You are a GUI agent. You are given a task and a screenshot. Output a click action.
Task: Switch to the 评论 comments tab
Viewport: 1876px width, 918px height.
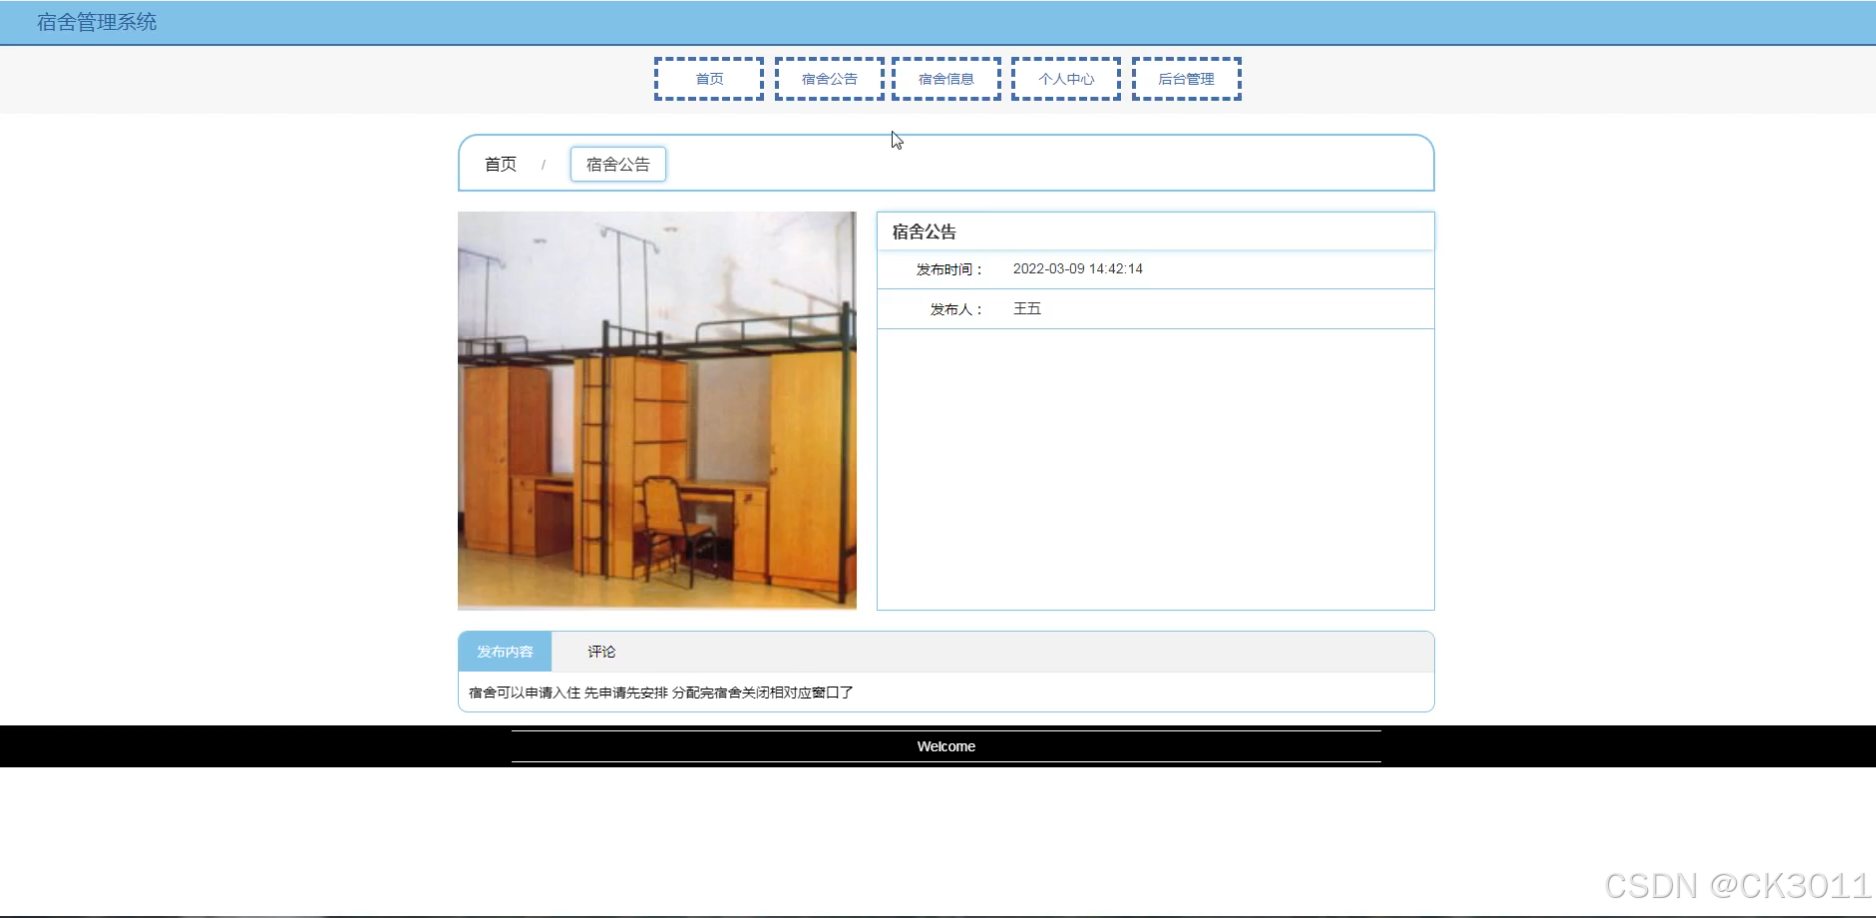click(600, 651)
